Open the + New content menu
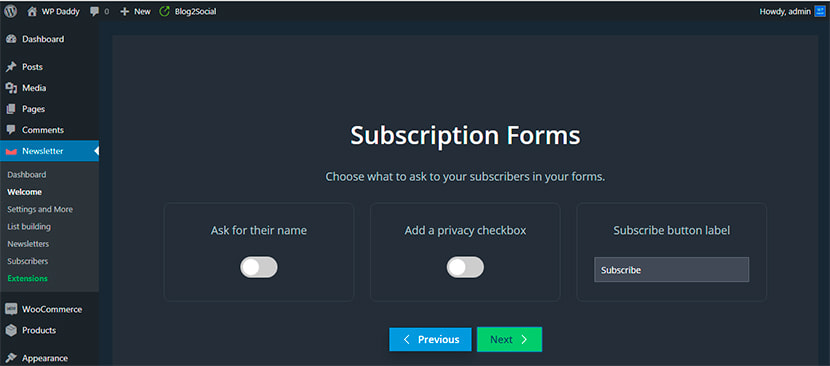830x366 pixels. tap(135, 11)
